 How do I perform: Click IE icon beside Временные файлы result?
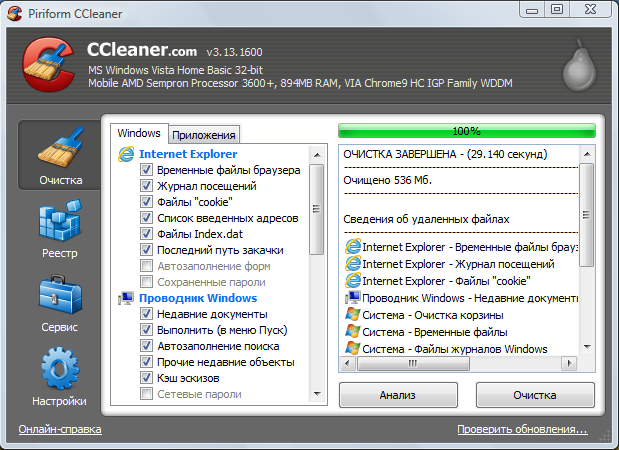click(x=353, y=247)
